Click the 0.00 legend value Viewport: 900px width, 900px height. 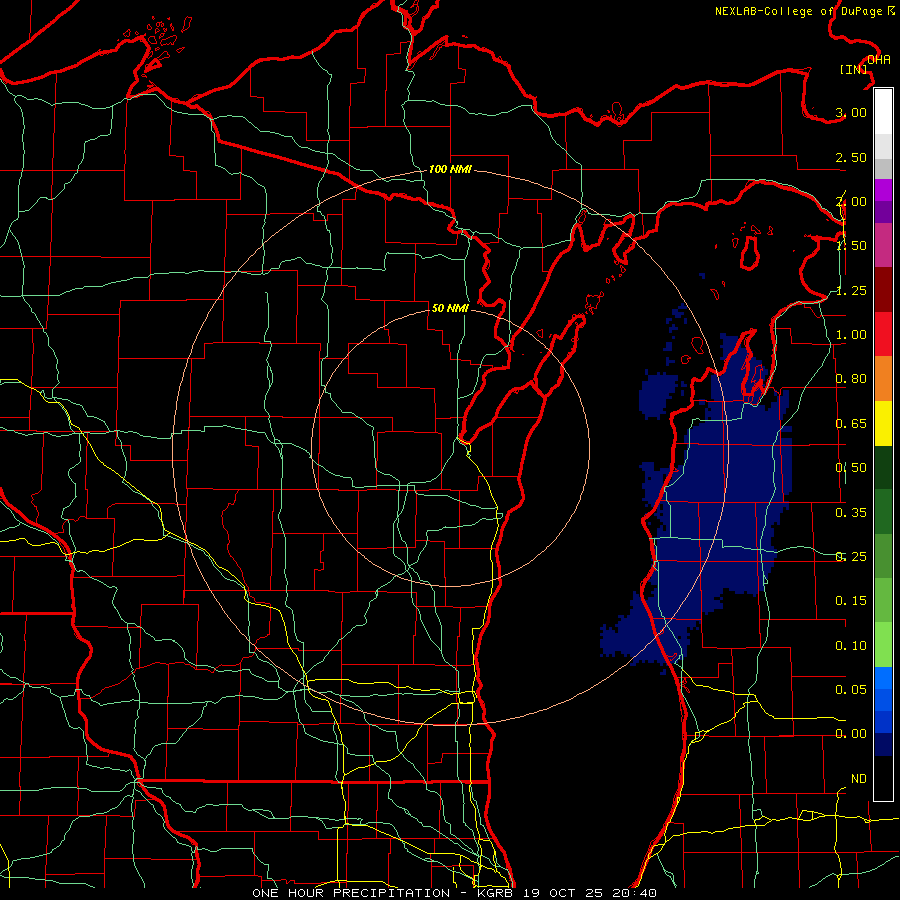point(851,734)
